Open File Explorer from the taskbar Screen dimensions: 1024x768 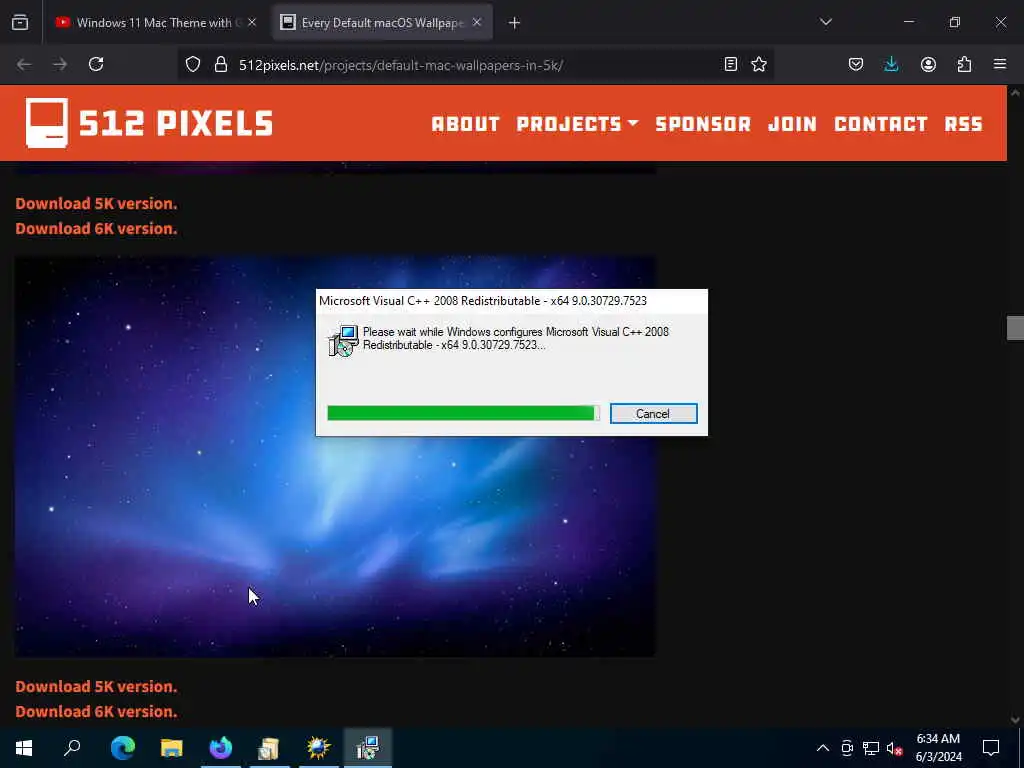coord(172,748)
